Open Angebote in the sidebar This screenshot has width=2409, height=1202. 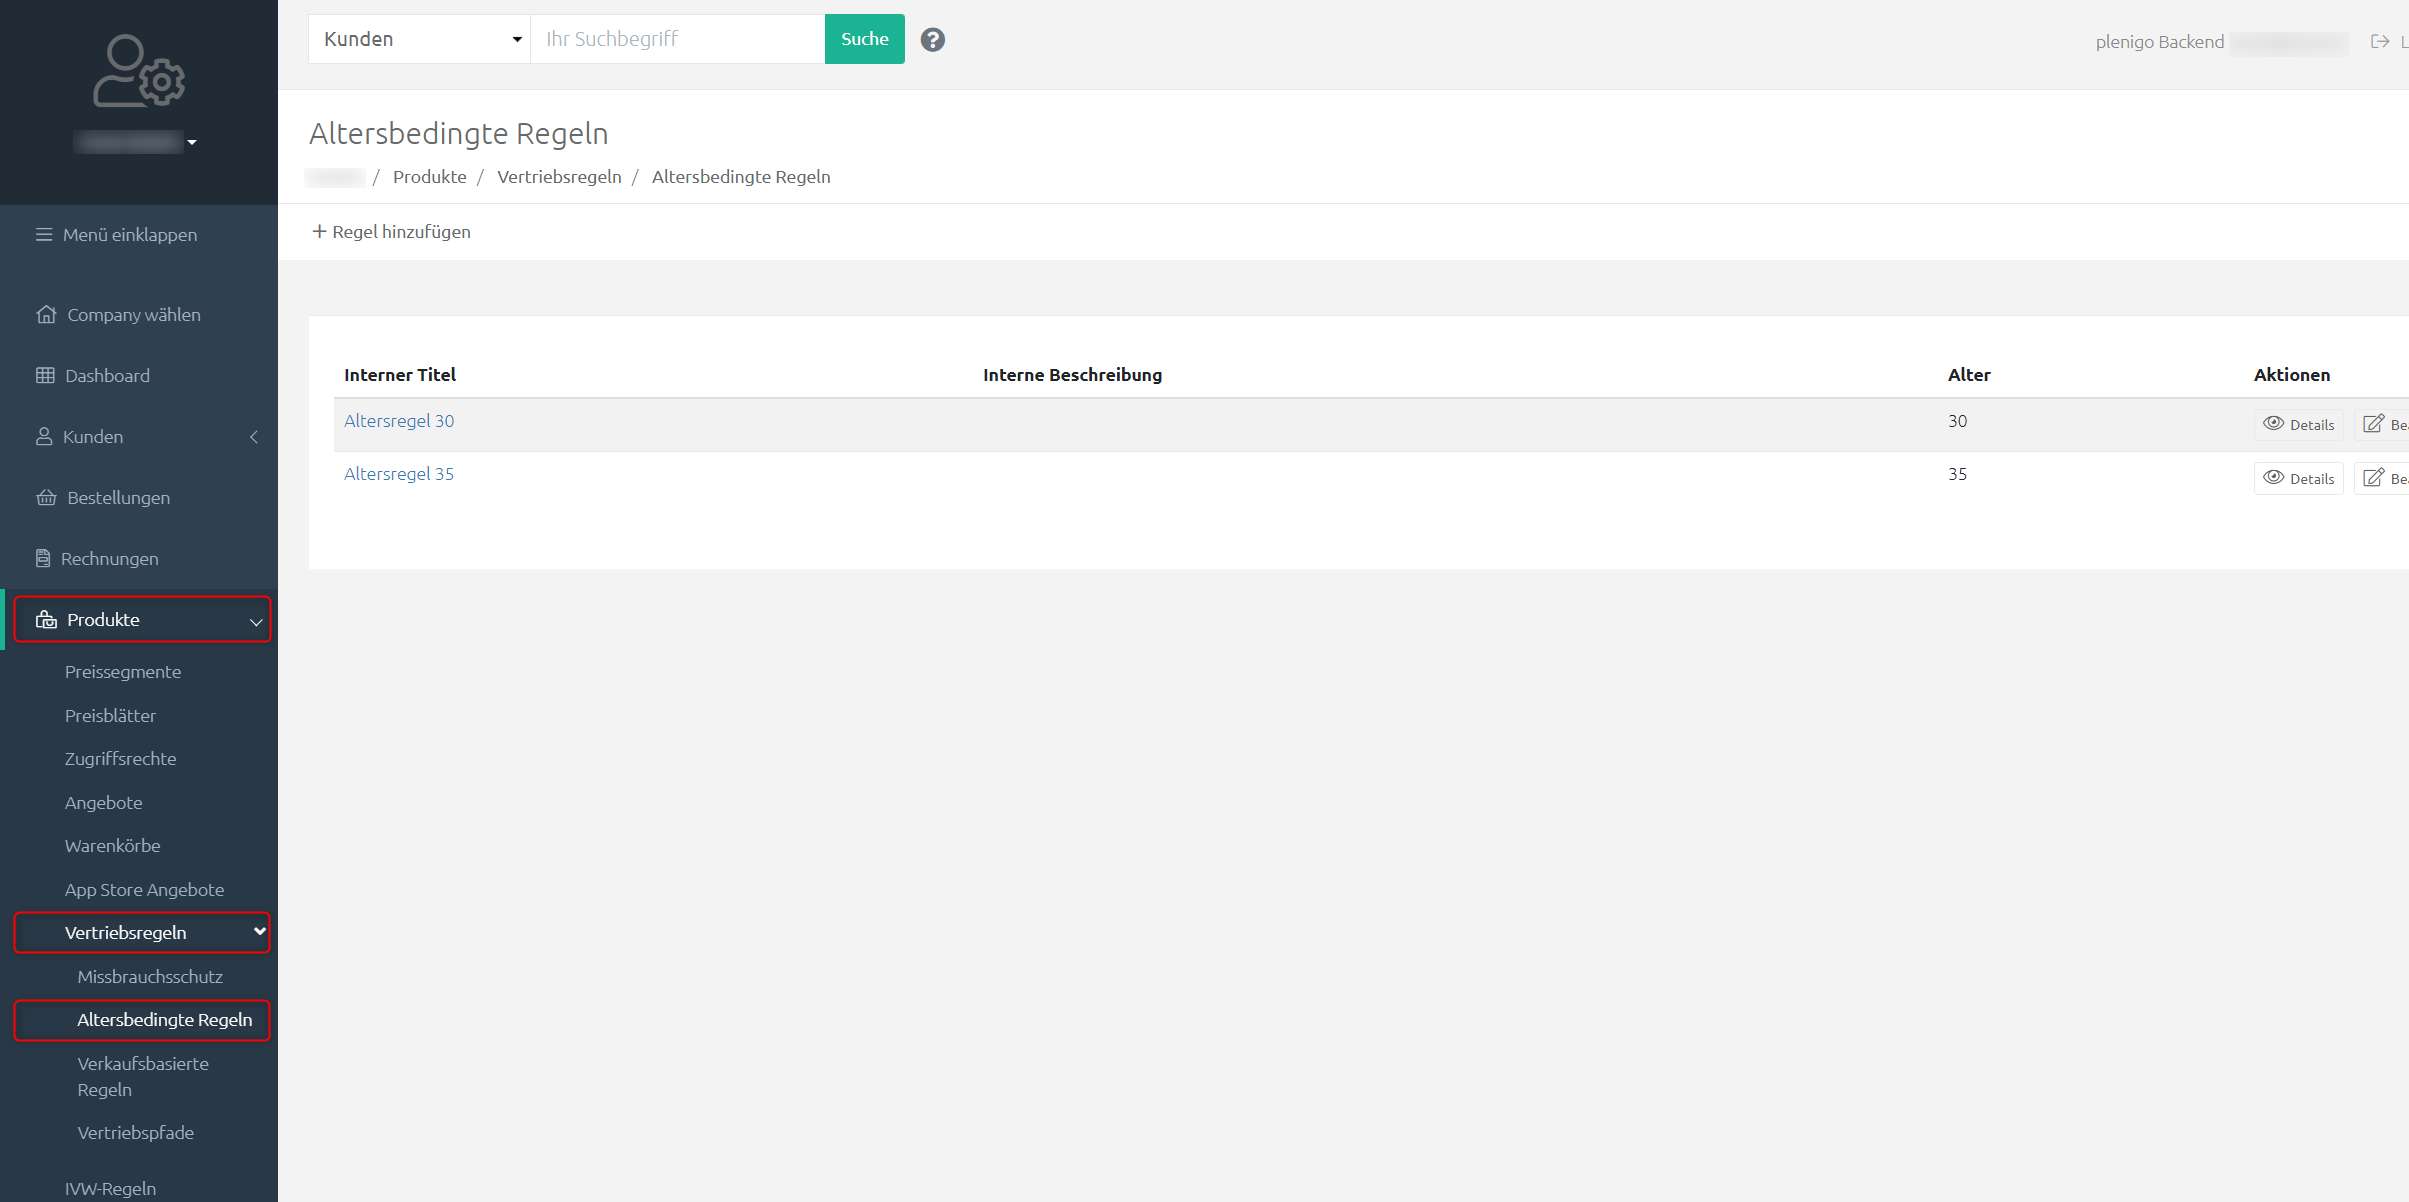103,803
